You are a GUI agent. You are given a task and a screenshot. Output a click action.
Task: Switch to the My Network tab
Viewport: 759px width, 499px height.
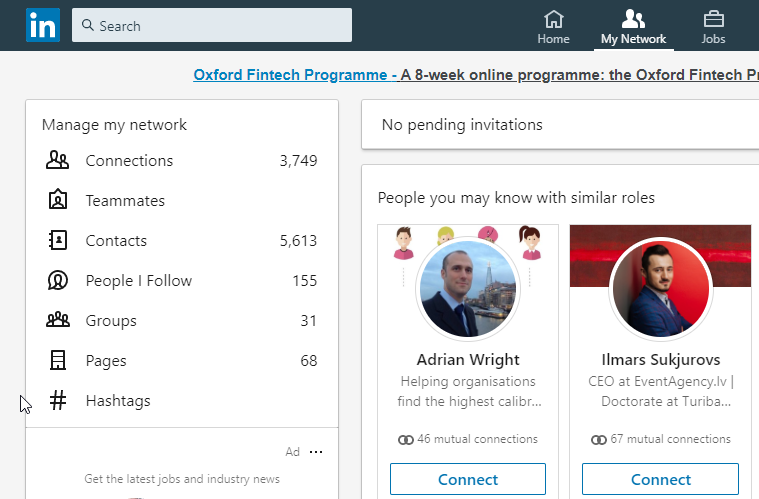(633, 27)
